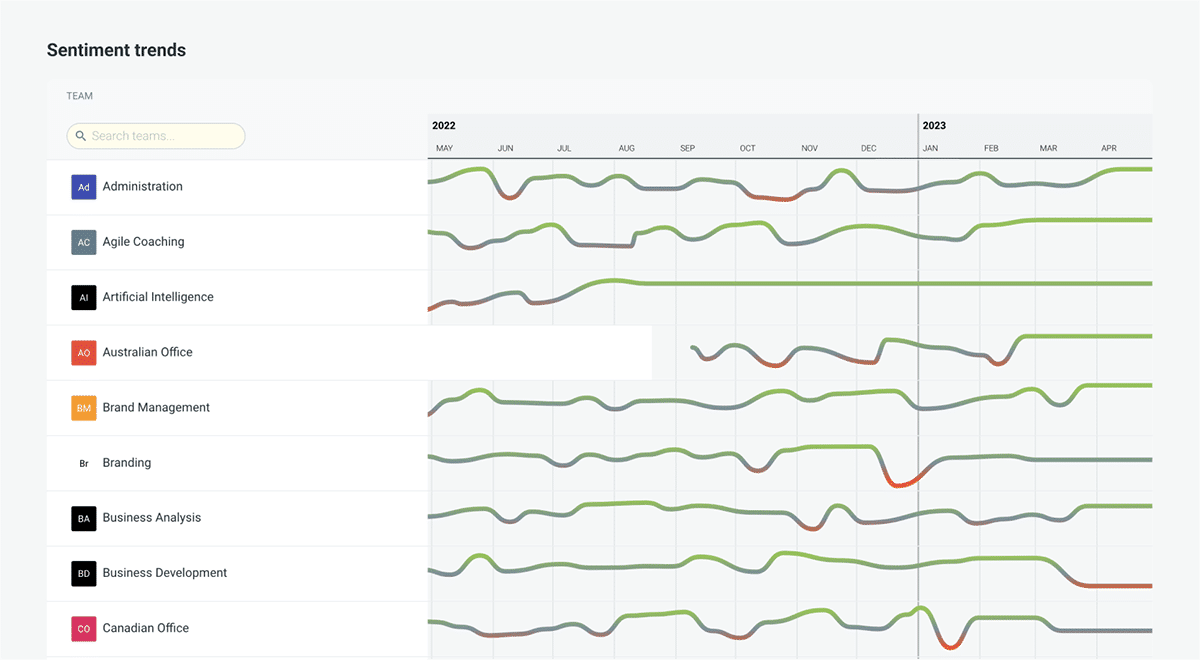The height and width of the screenshot is (660, 1200).
Task: Select the AUG month in timeline header
Action: click(x=626, y=149)
